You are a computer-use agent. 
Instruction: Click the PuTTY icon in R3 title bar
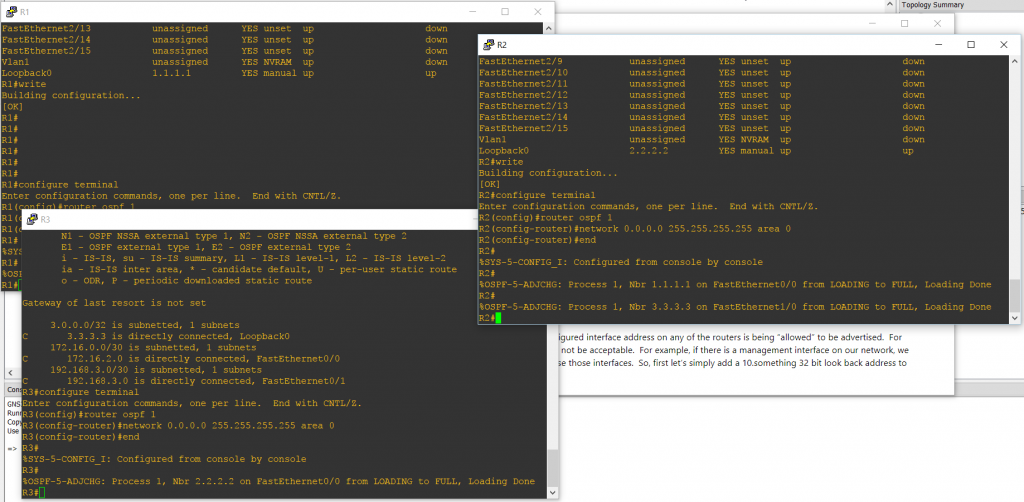click(x=32, y=219)
